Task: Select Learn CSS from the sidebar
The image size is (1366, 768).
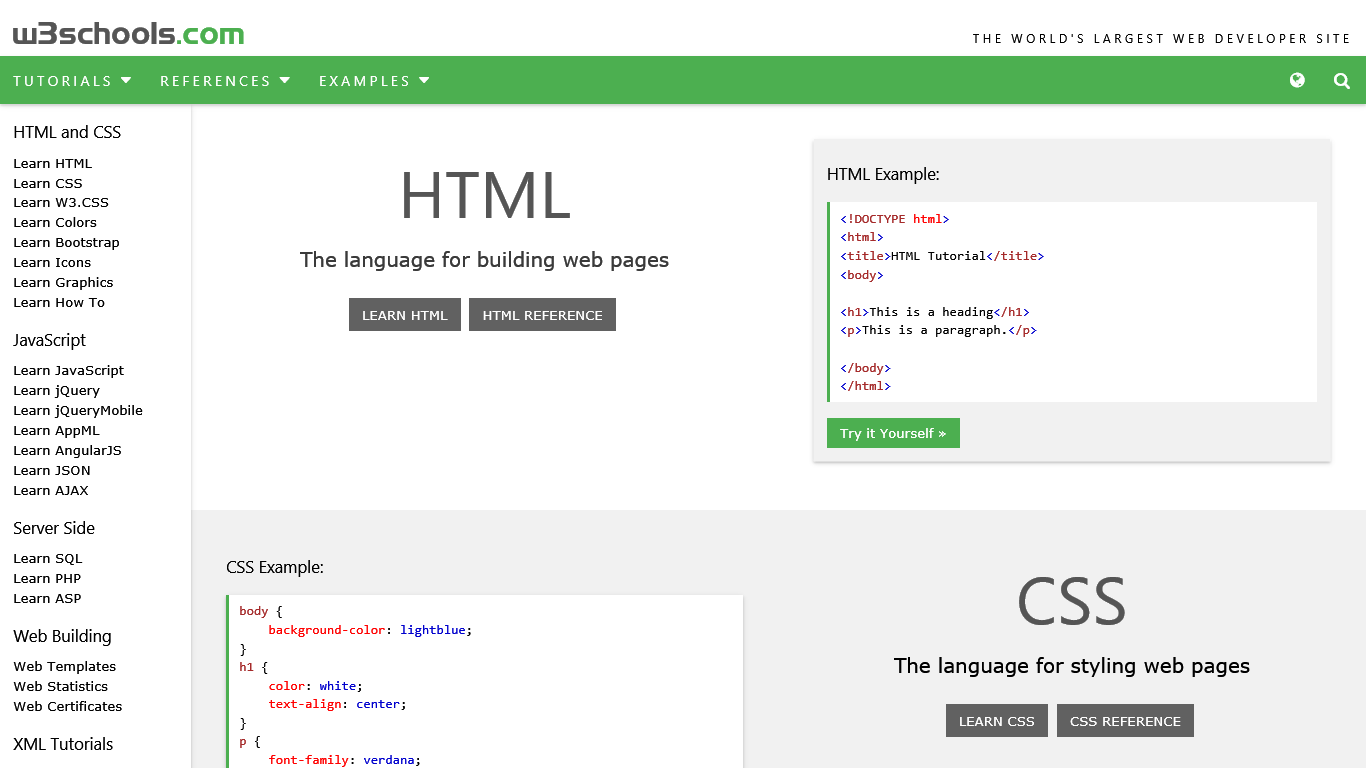Action: (x=47, y=183)
